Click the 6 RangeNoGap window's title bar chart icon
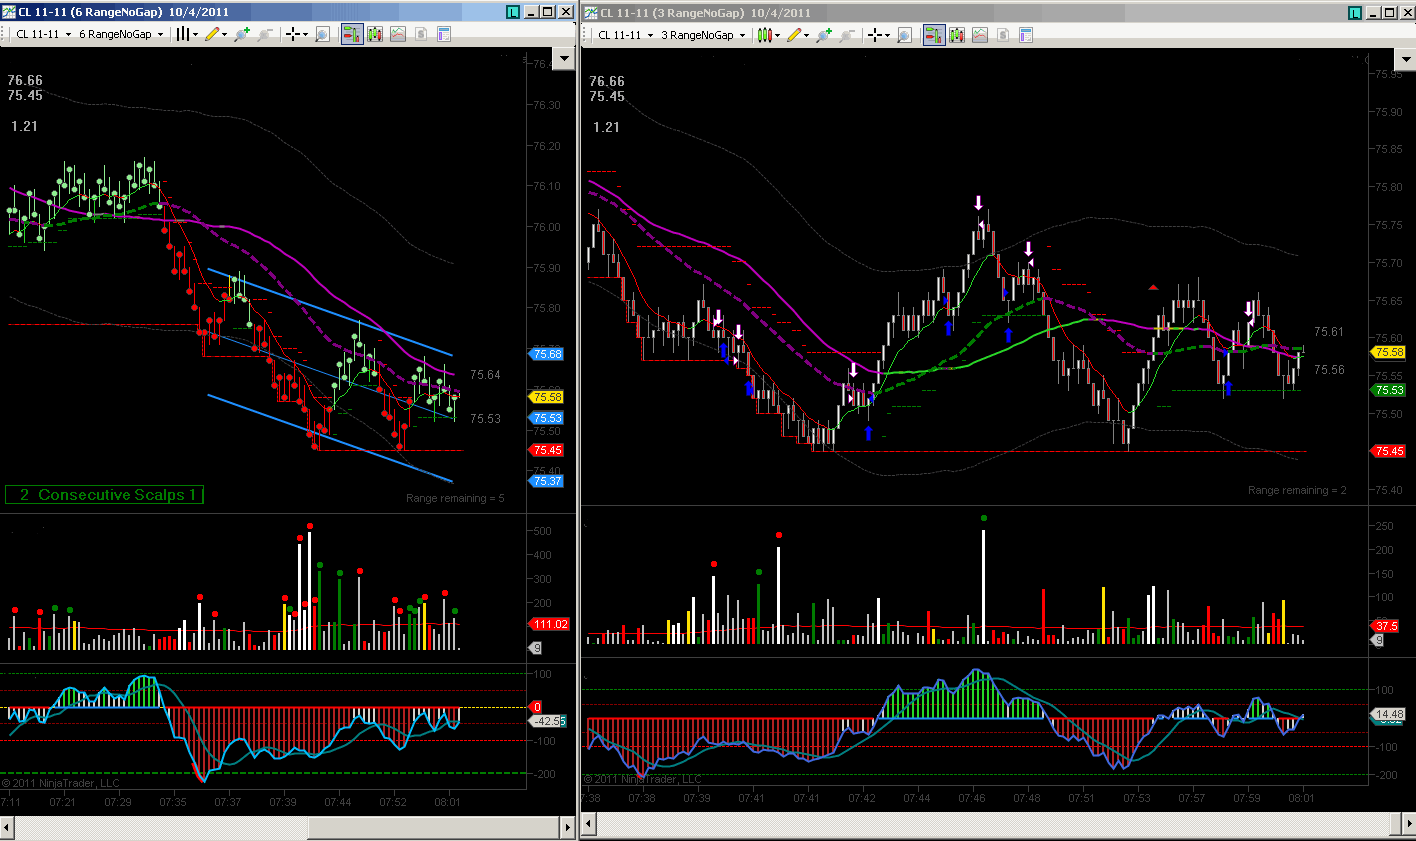The height and width of the screenshot is (841, 1416). tap(9, 12)
